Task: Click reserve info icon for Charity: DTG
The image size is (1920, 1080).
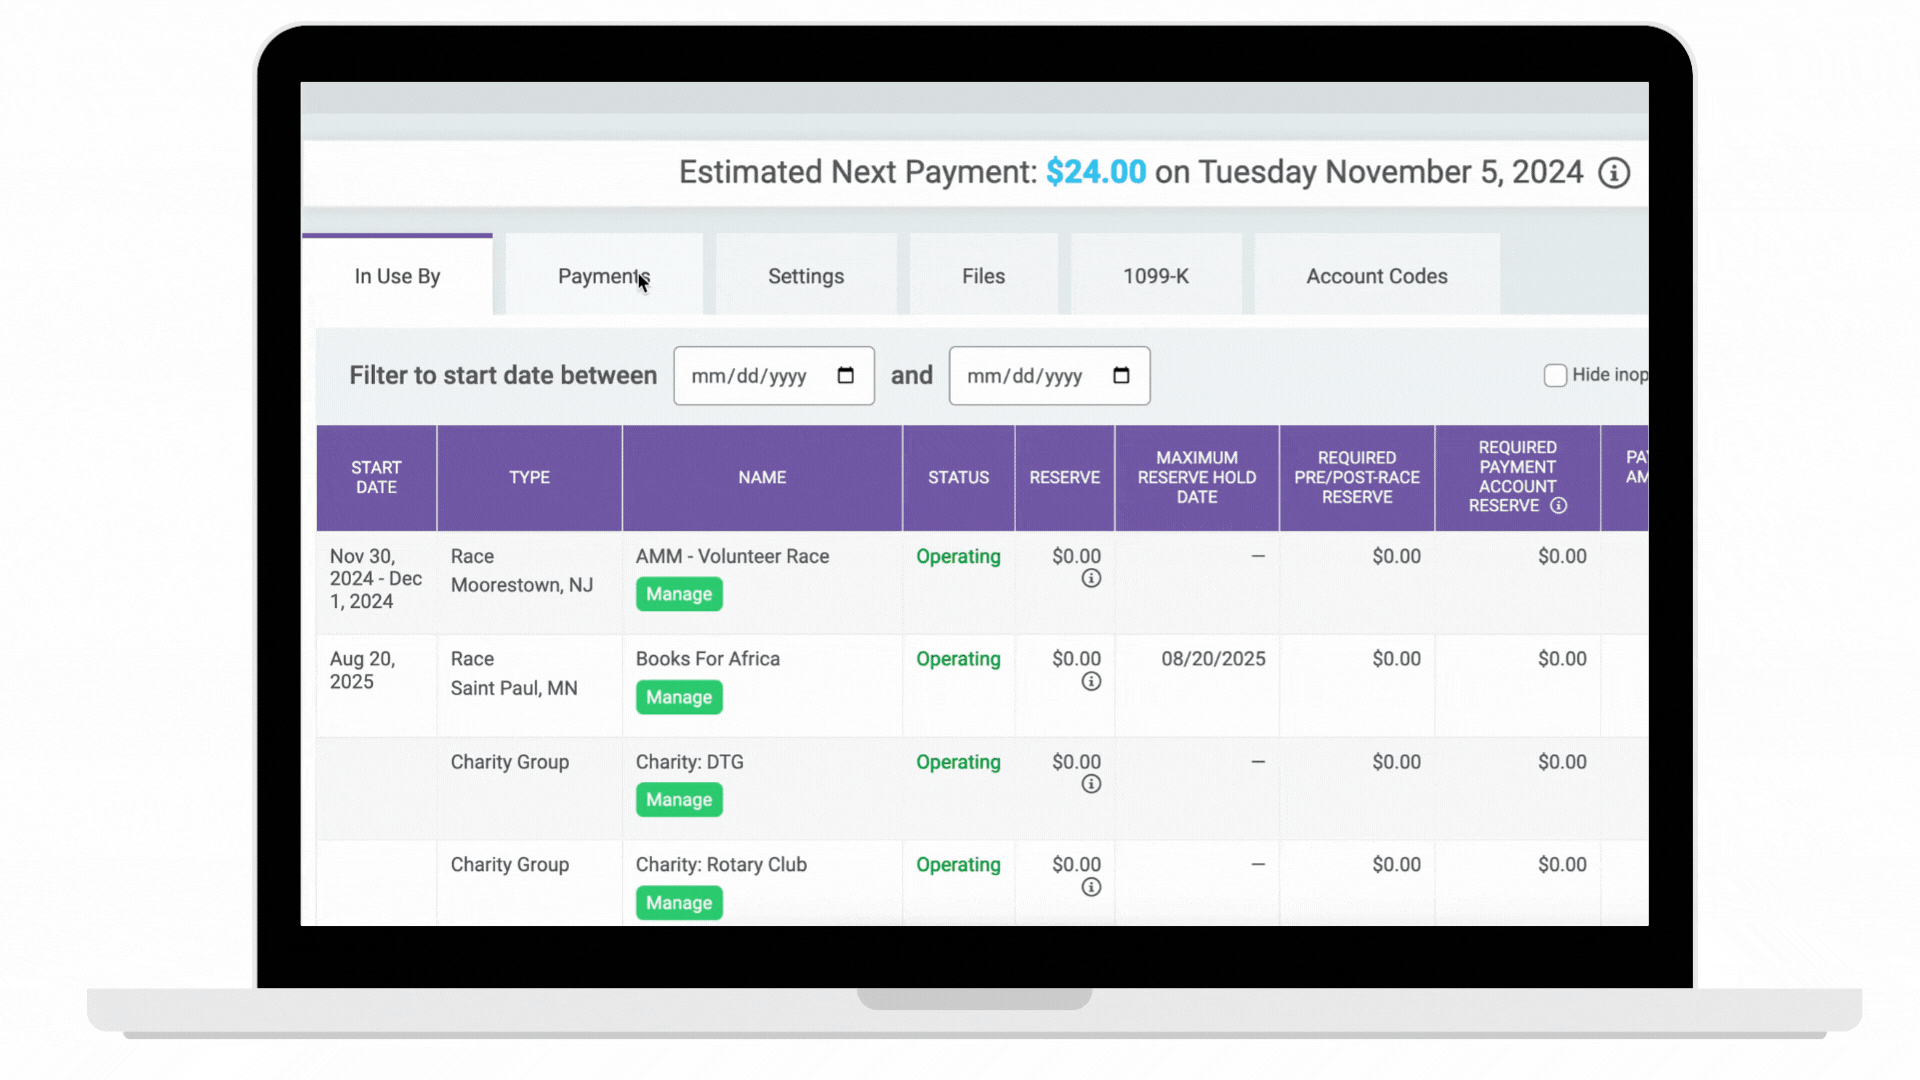Action: click(1091, 785)
